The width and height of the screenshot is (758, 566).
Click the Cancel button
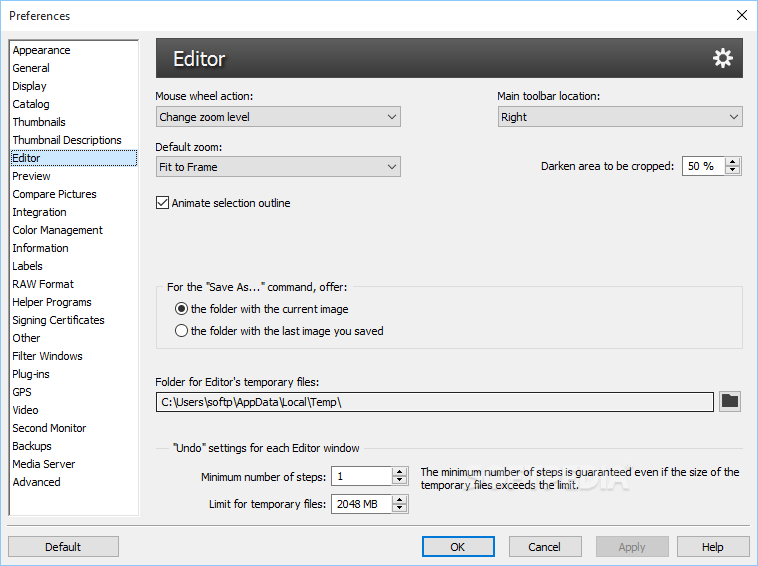click(x=545, y=547)
